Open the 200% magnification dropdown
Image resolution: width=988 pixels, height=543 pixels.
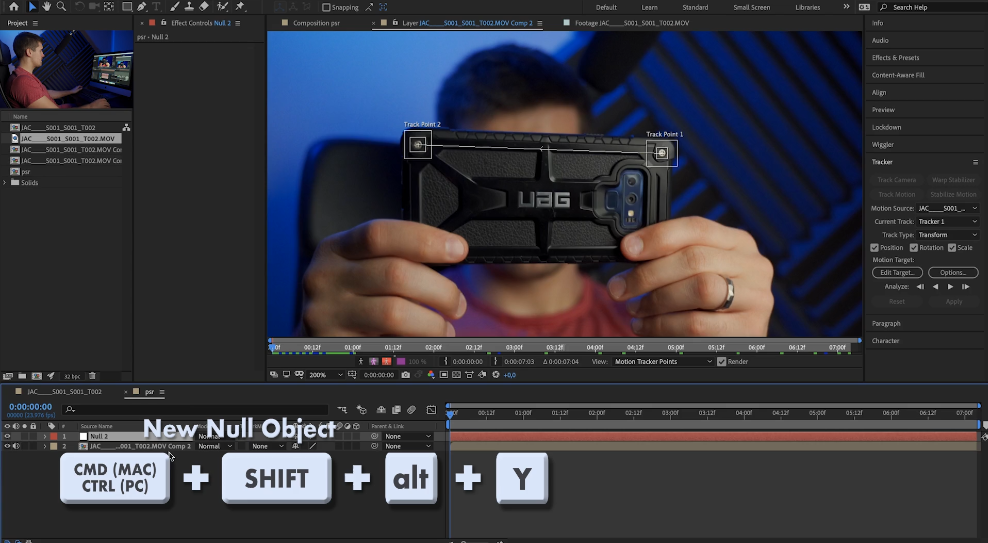(x=326, y=375)
